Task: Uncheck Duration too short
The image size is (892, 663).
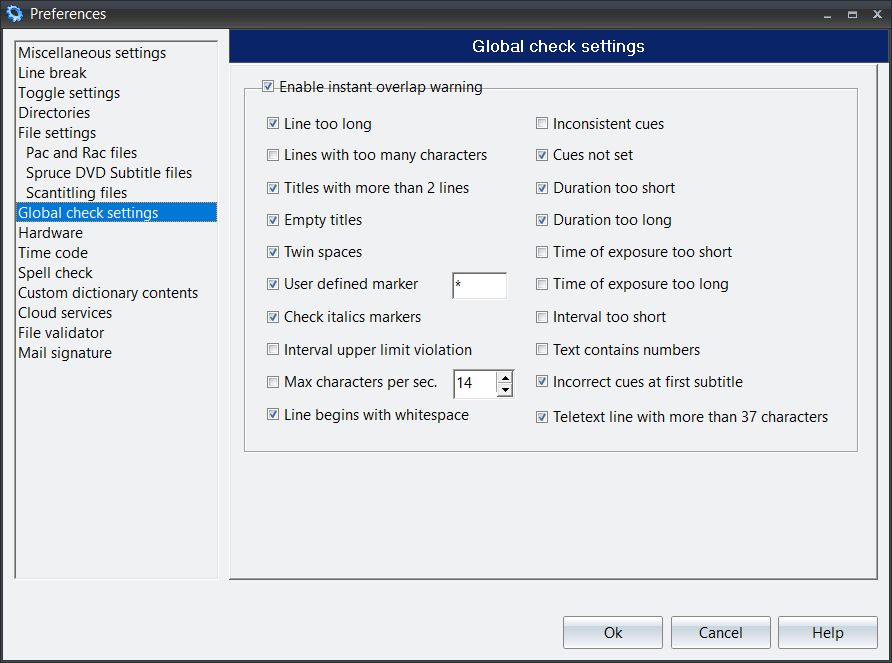Action: [542, 188]
